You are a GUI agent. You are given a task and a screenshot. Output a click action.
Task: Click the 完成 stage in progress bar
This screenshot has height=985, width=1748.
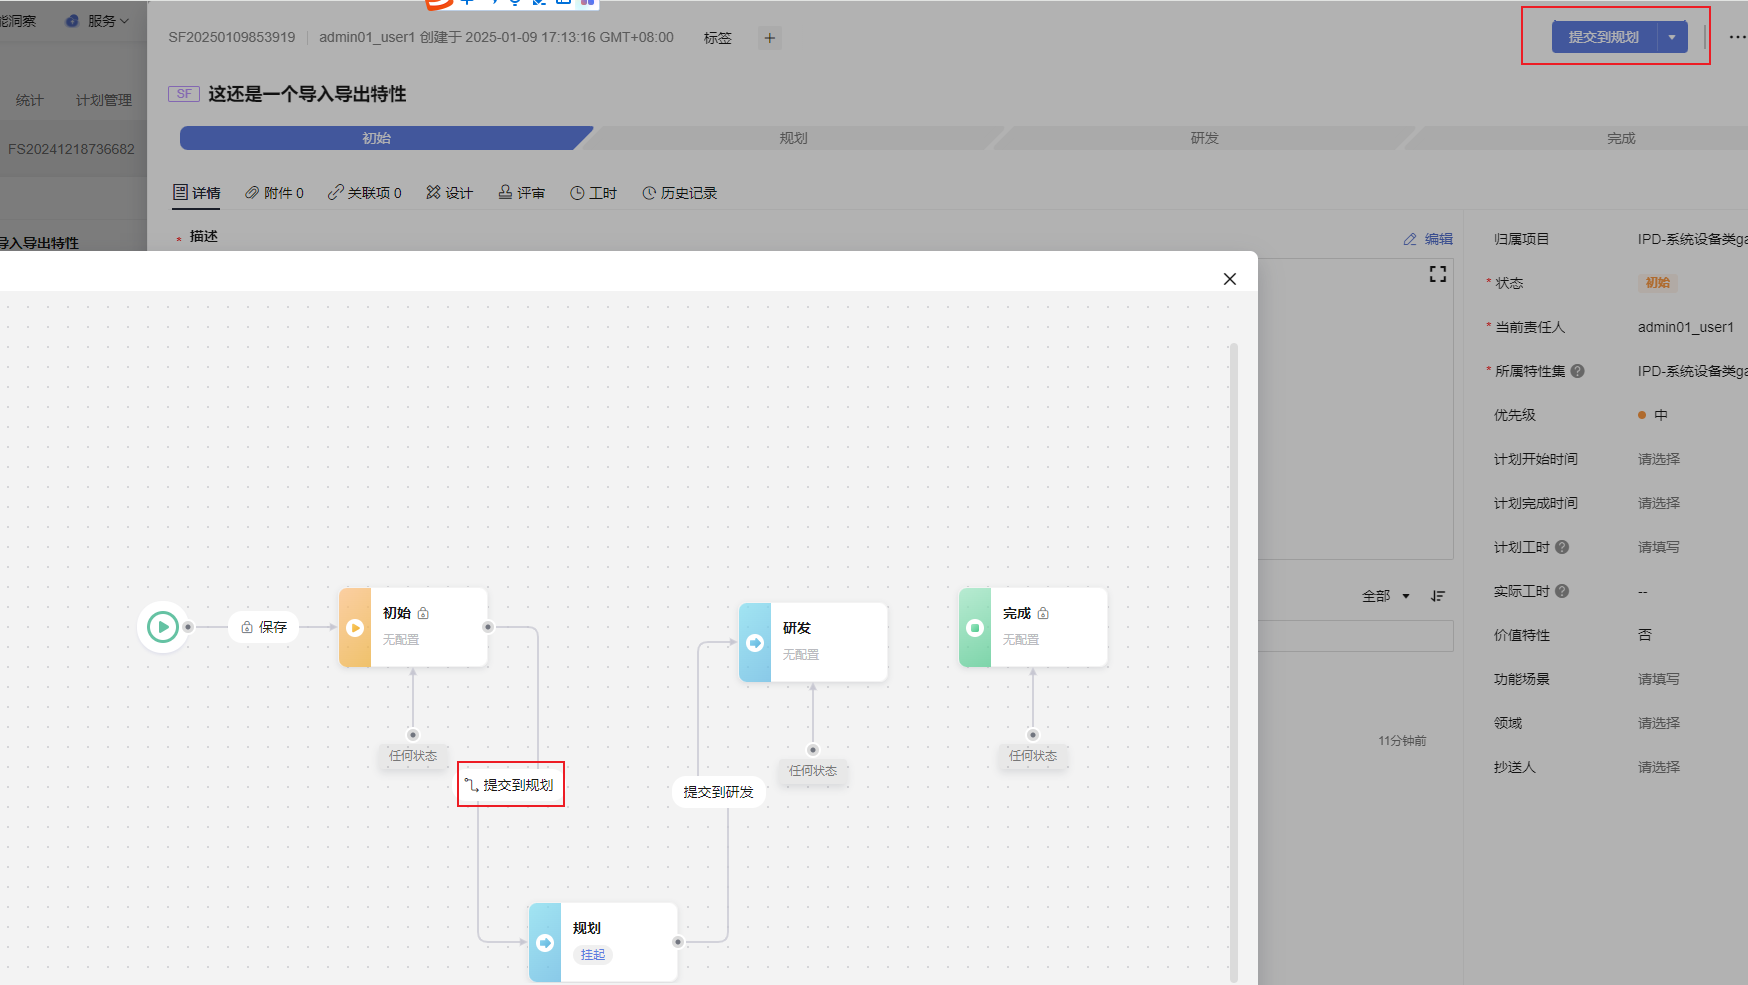click(1622, 138)
